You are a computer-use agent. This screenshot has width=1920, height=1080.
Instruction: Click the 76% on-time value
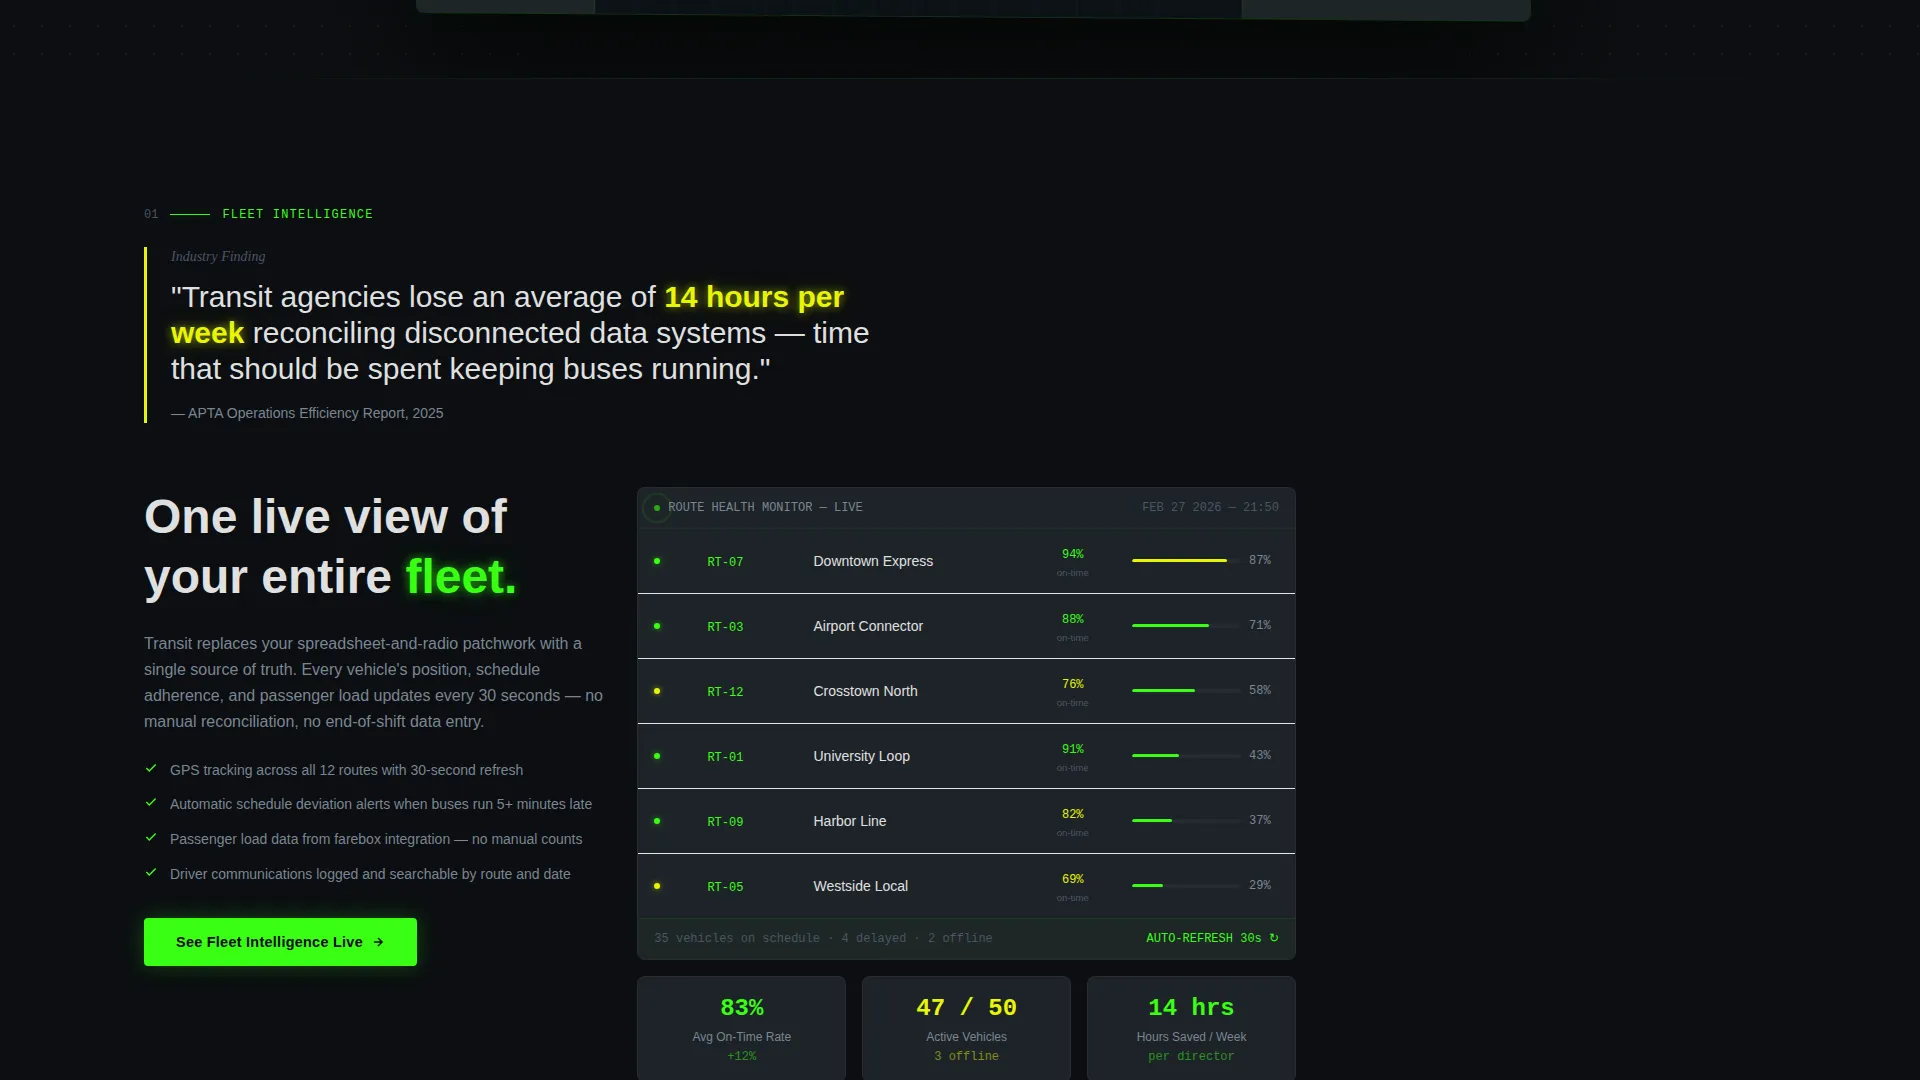point(1073,684)
